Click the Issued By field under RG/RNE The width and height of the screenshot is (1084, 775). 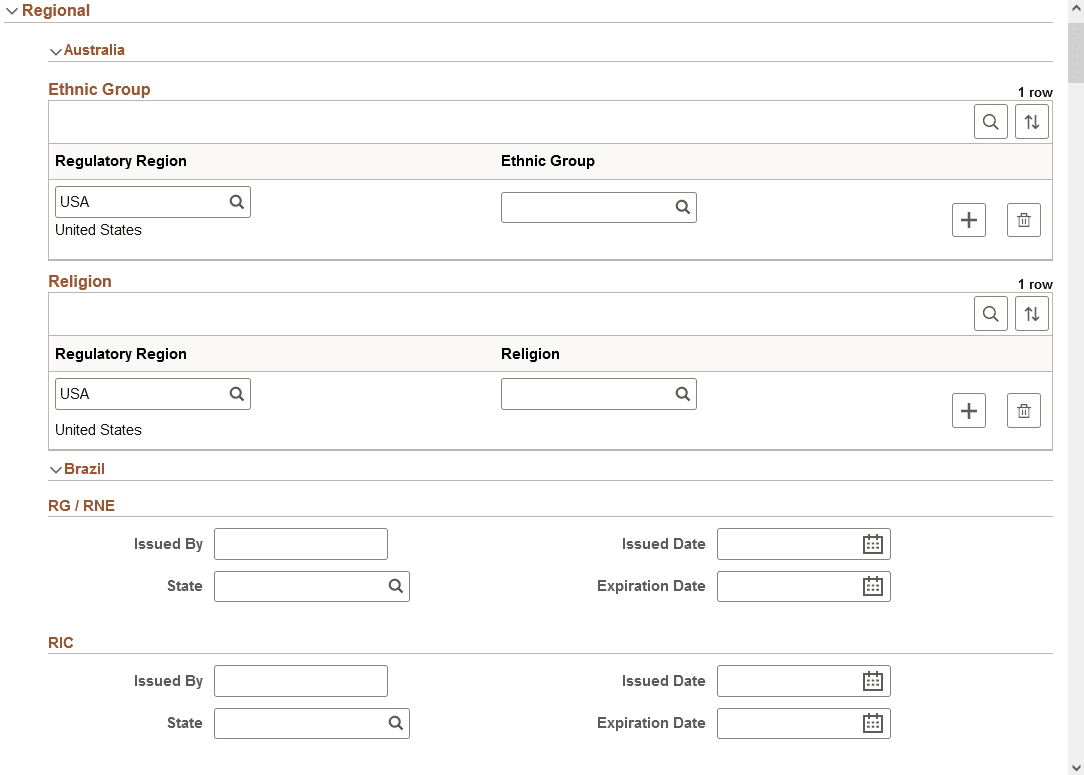coord(300,544)
